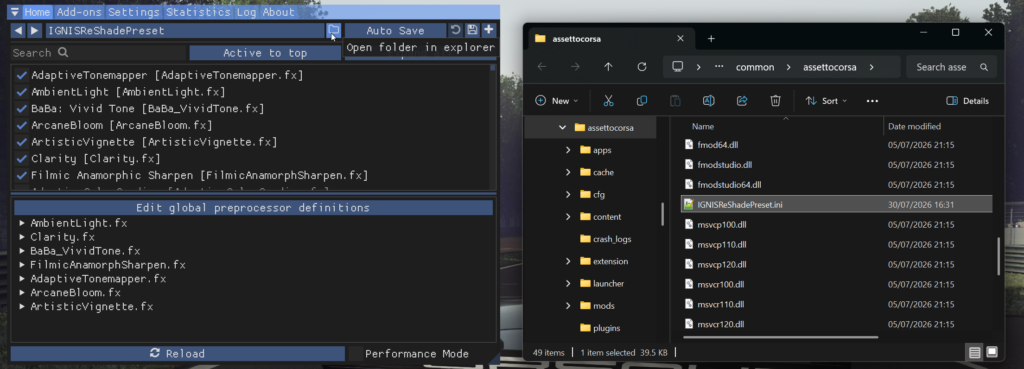Select fmod64.dll file icon
The image size is (1024, 369).
pos(688,144)
